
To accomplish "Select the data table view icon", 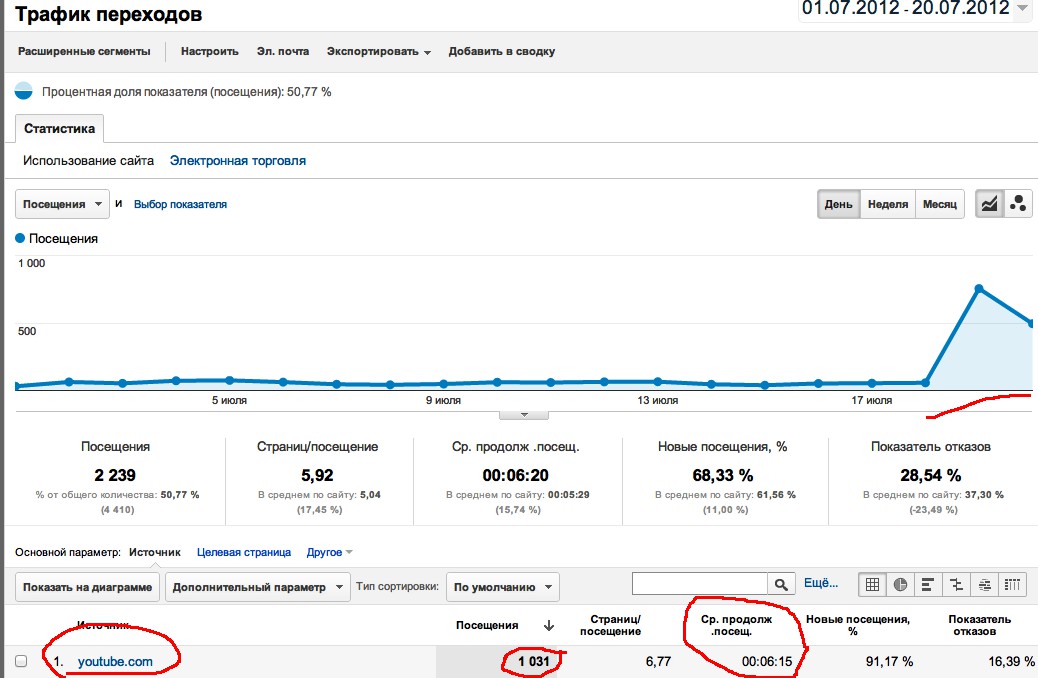I will click(873, 585).
